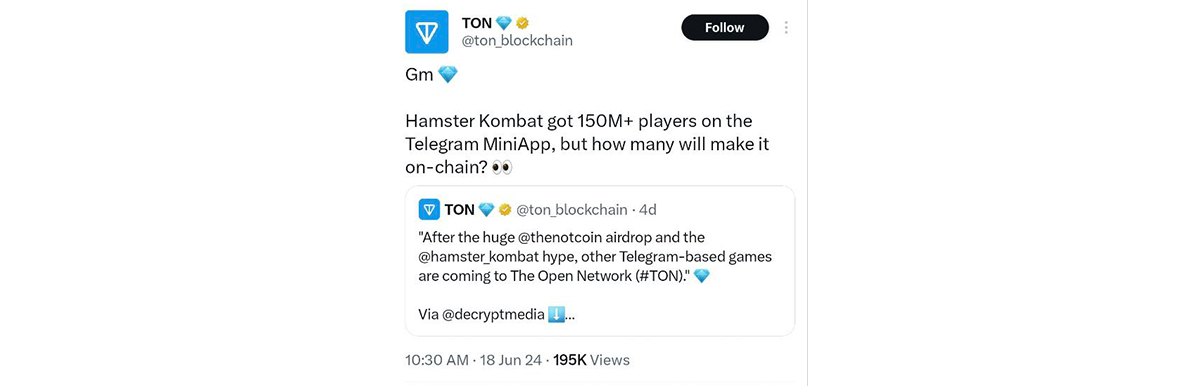The image size is (1200, 386).
Task: Open the @ton_blockchain handle under main TON name
Action: [x=517, y=41]
